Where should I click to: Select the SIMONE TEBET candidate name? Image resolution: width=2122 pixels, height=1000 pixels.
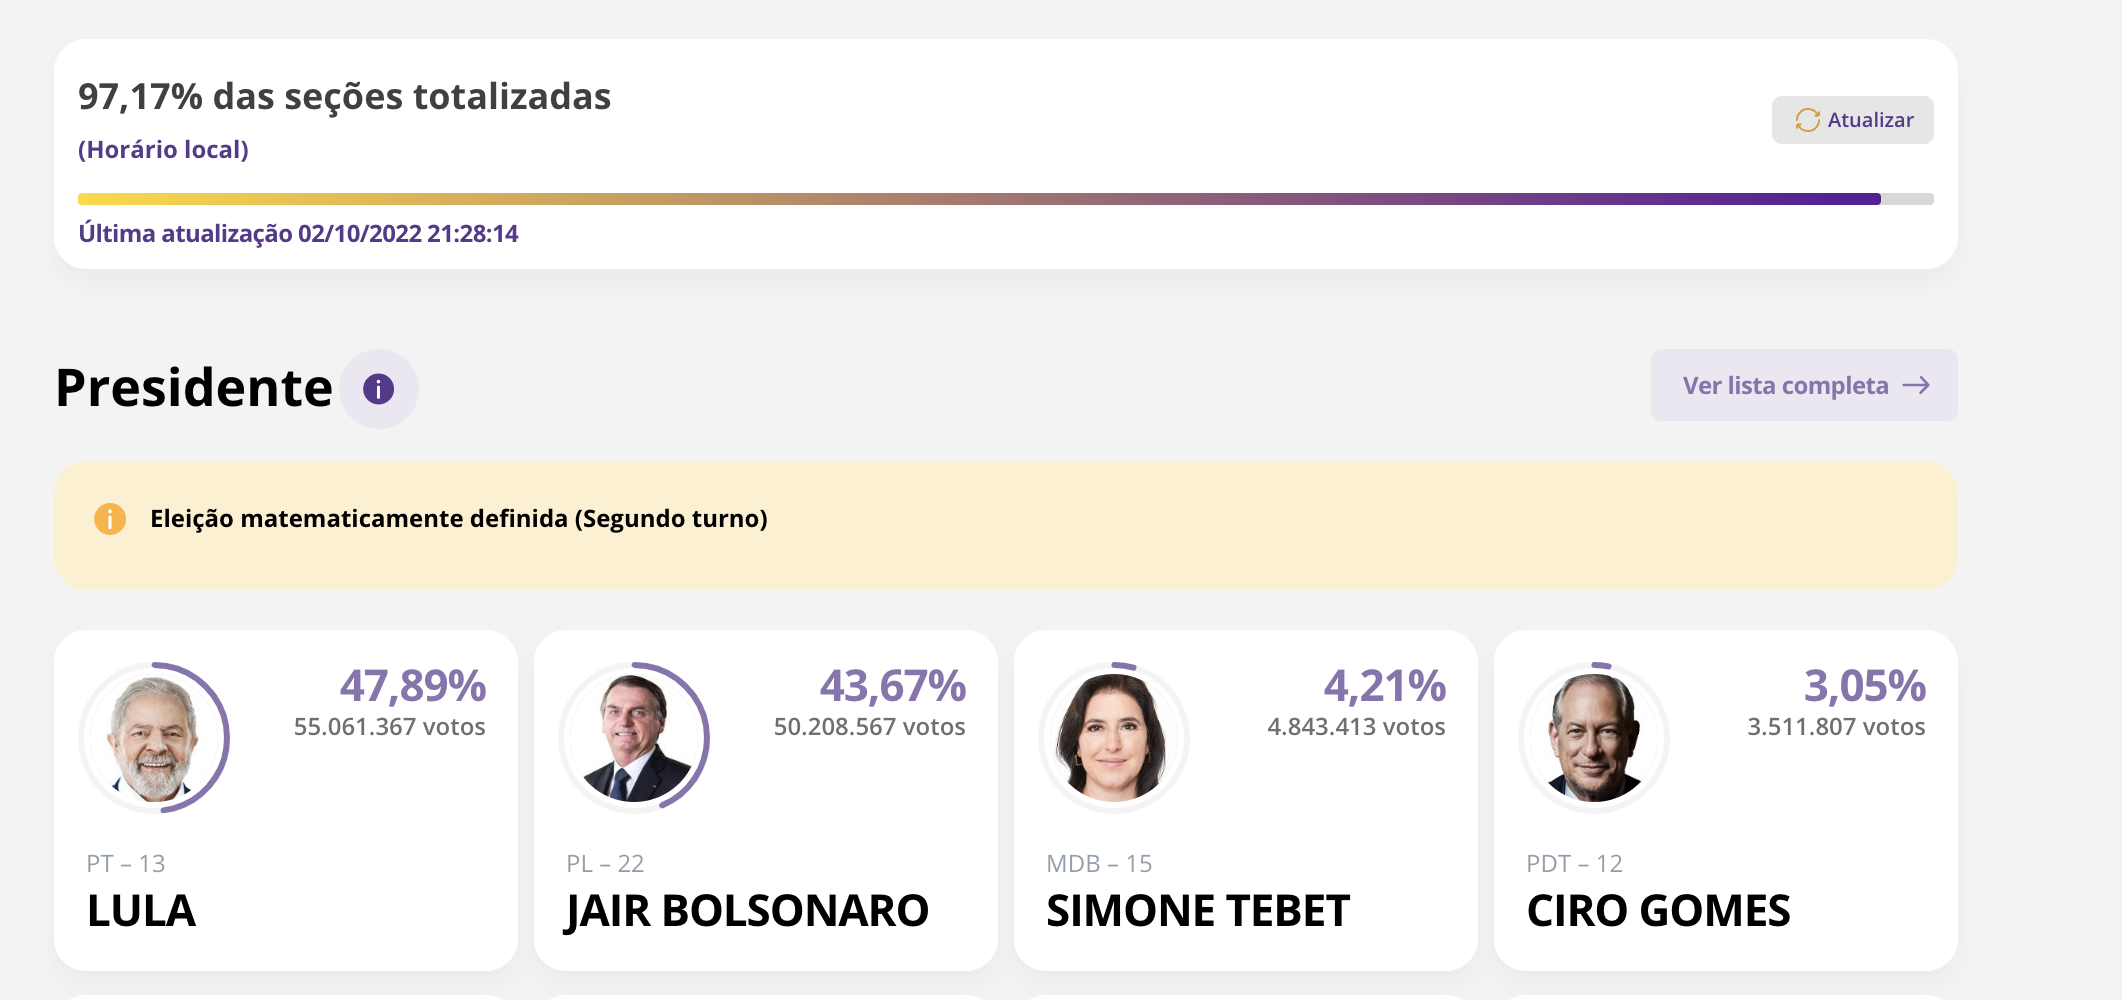[x=1198, y=911]
